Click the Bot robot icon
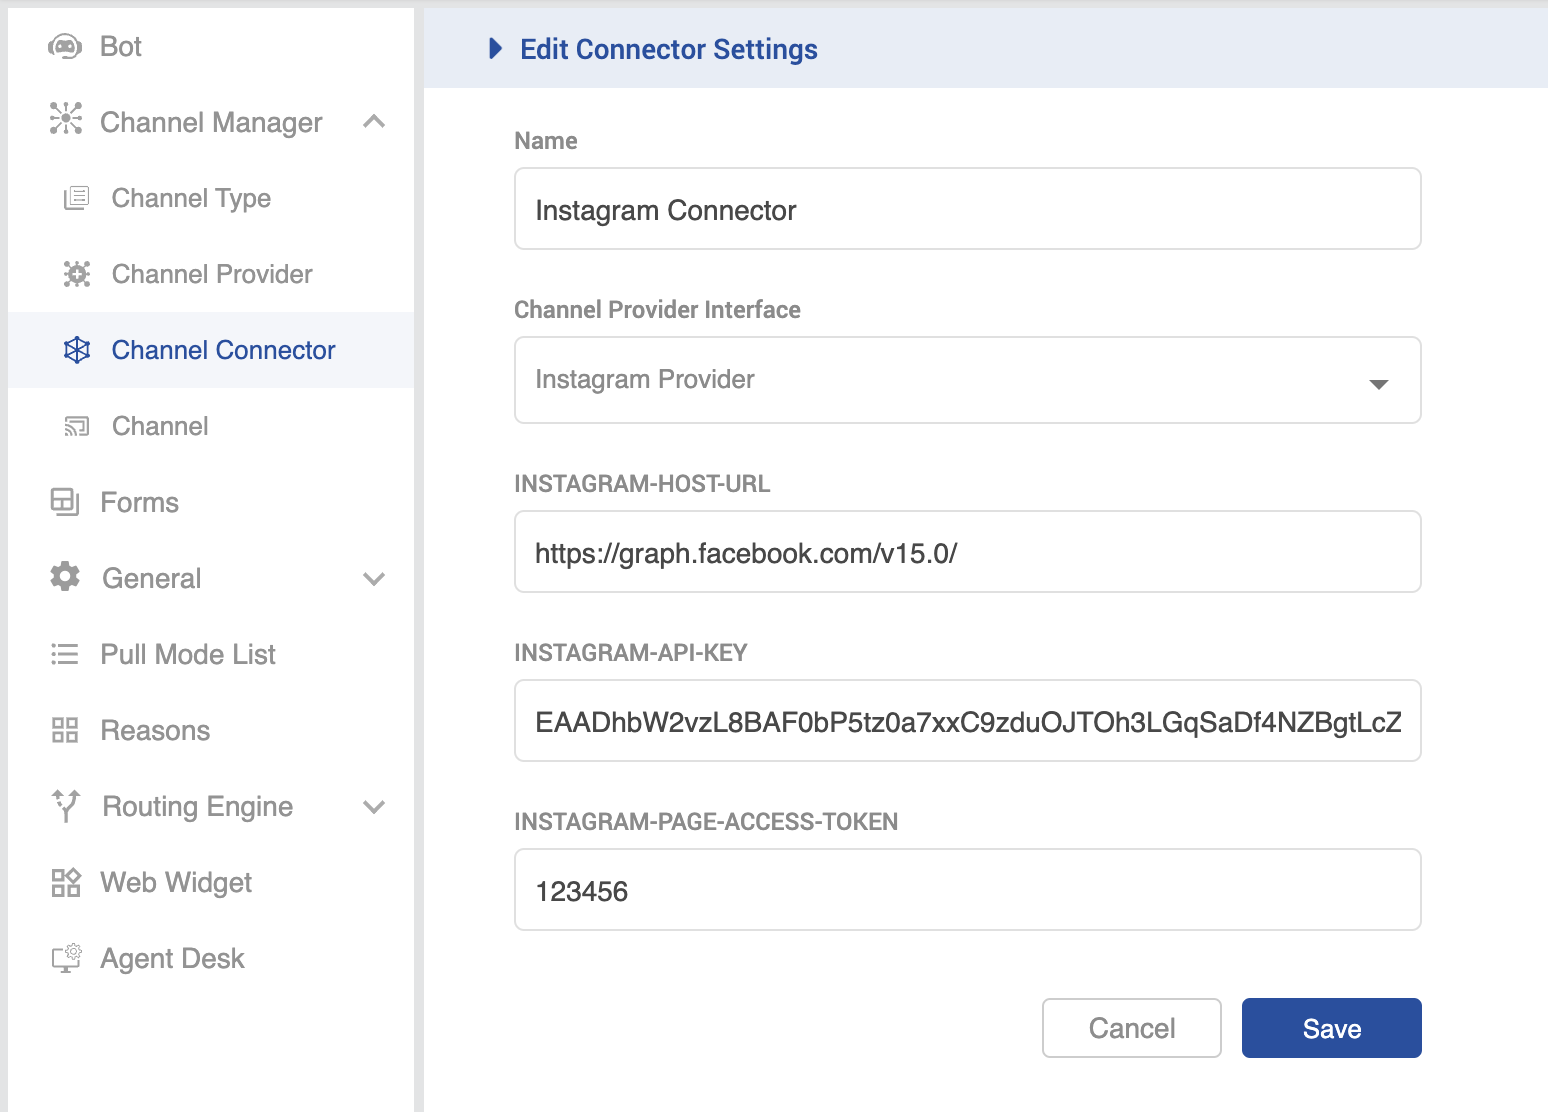This screenshot has width=1548, height=1112. pos(65,47)
